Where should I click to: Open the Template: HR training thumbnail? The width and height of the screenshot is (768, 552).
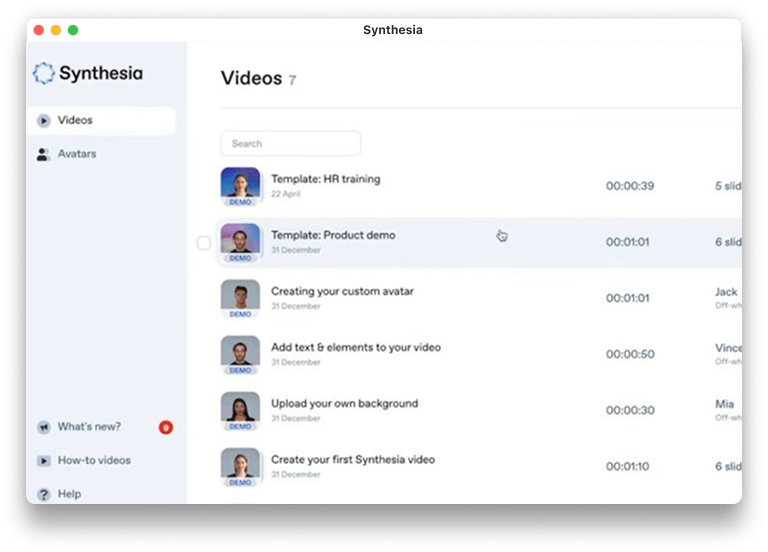[240, 187]
